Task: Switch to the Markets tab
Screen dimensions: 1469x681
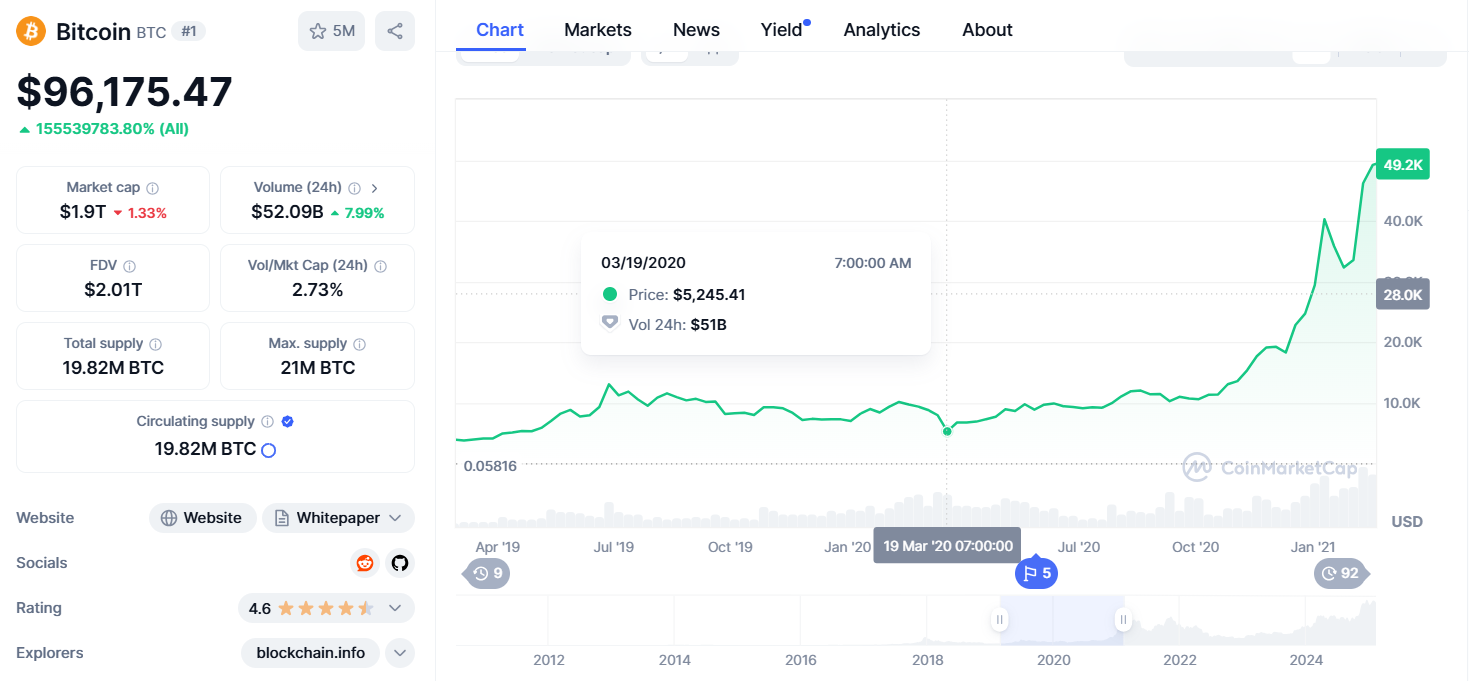Action: (x=598, y=30)
